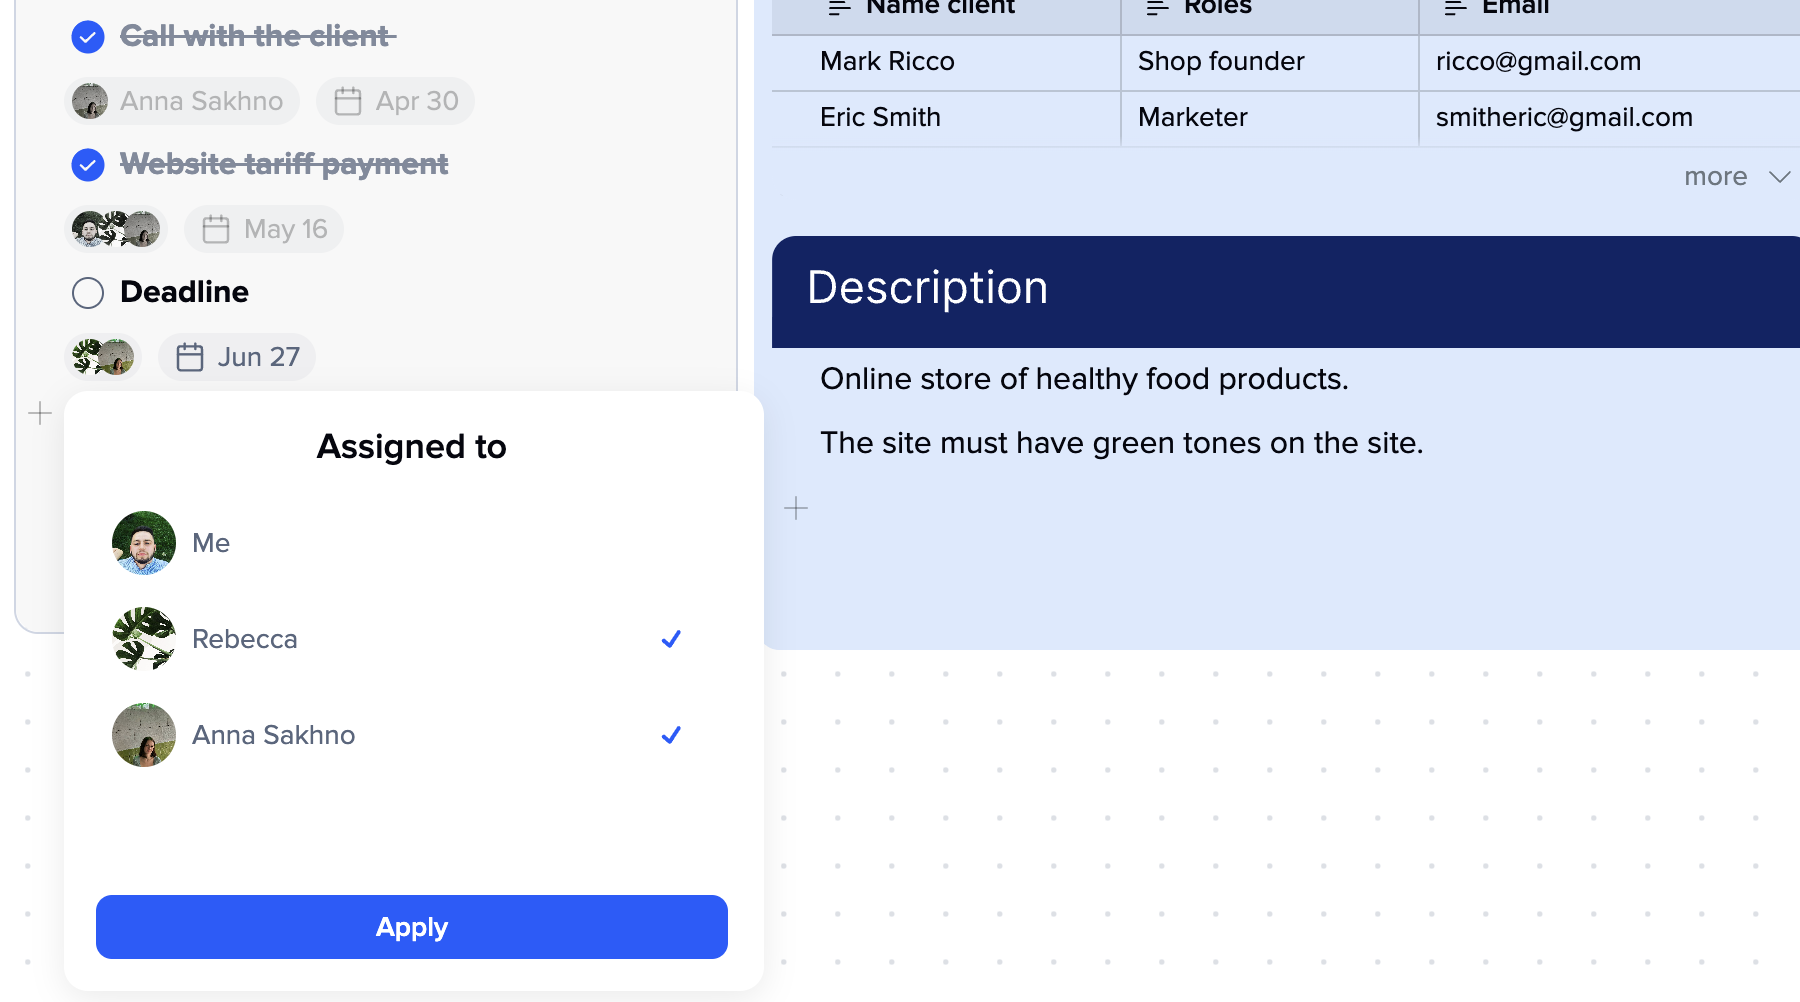This screenshot has width=1800, height=1002.
Task: Select the Name client column header
Action: click(x=938, y=8)
